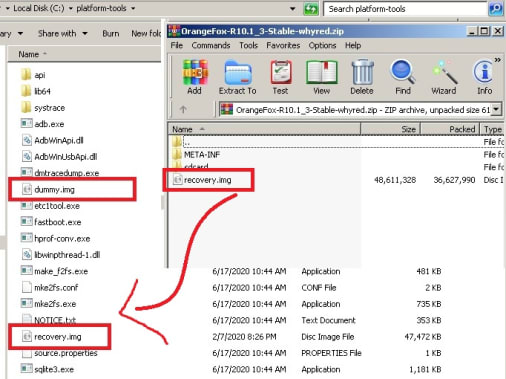This screenshot has width=506, height=379.
Task: Sort archive list by Name column
Action: [265, 129]
